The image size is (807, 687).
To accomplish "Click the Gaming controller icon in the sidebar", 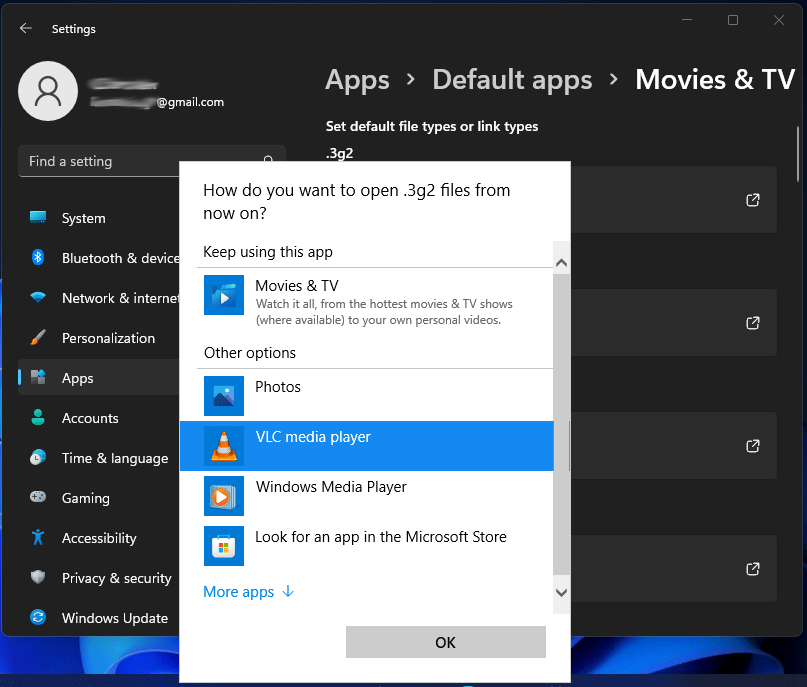I will point(37,498).
